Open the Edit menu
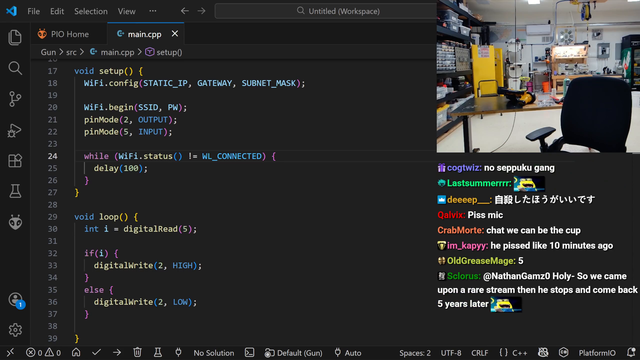This screenshot has height=360, width=640. [57, 11]
